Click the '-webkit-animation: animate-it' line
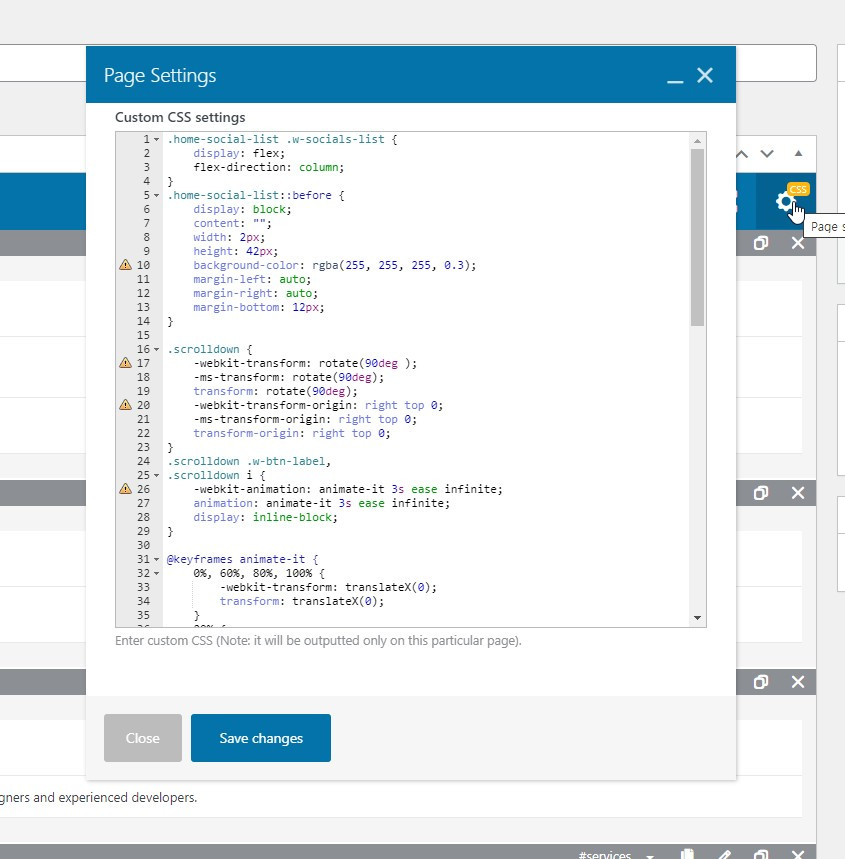 348,489
